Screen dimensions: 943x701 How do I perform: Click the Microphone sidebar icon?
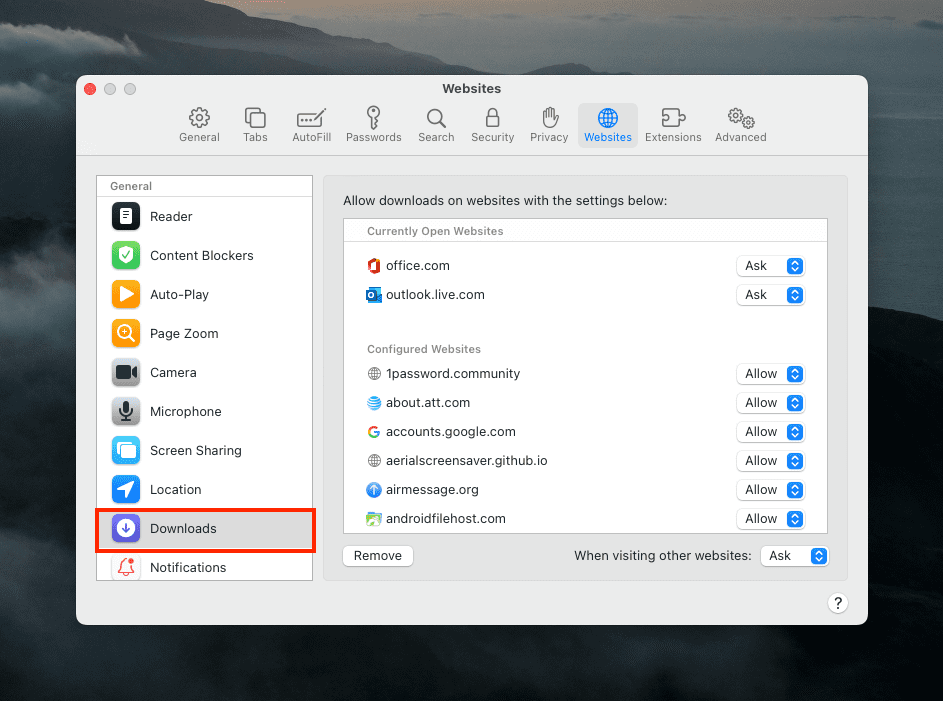pos(126,411)
